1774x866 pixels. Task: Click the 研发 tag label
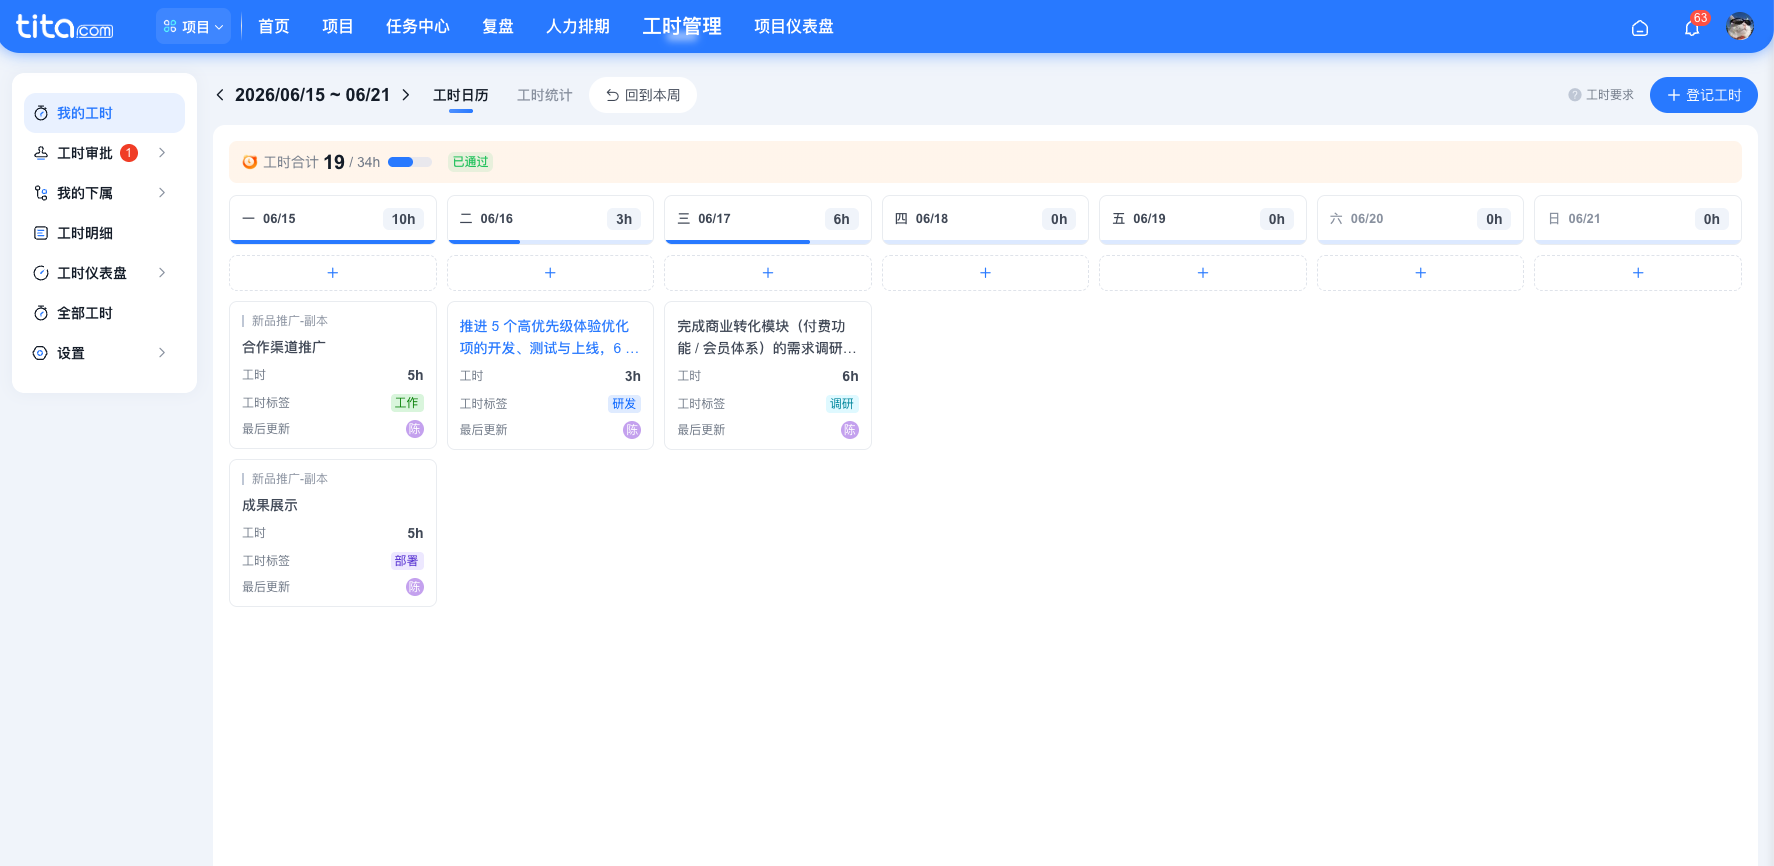coord(624,404)
